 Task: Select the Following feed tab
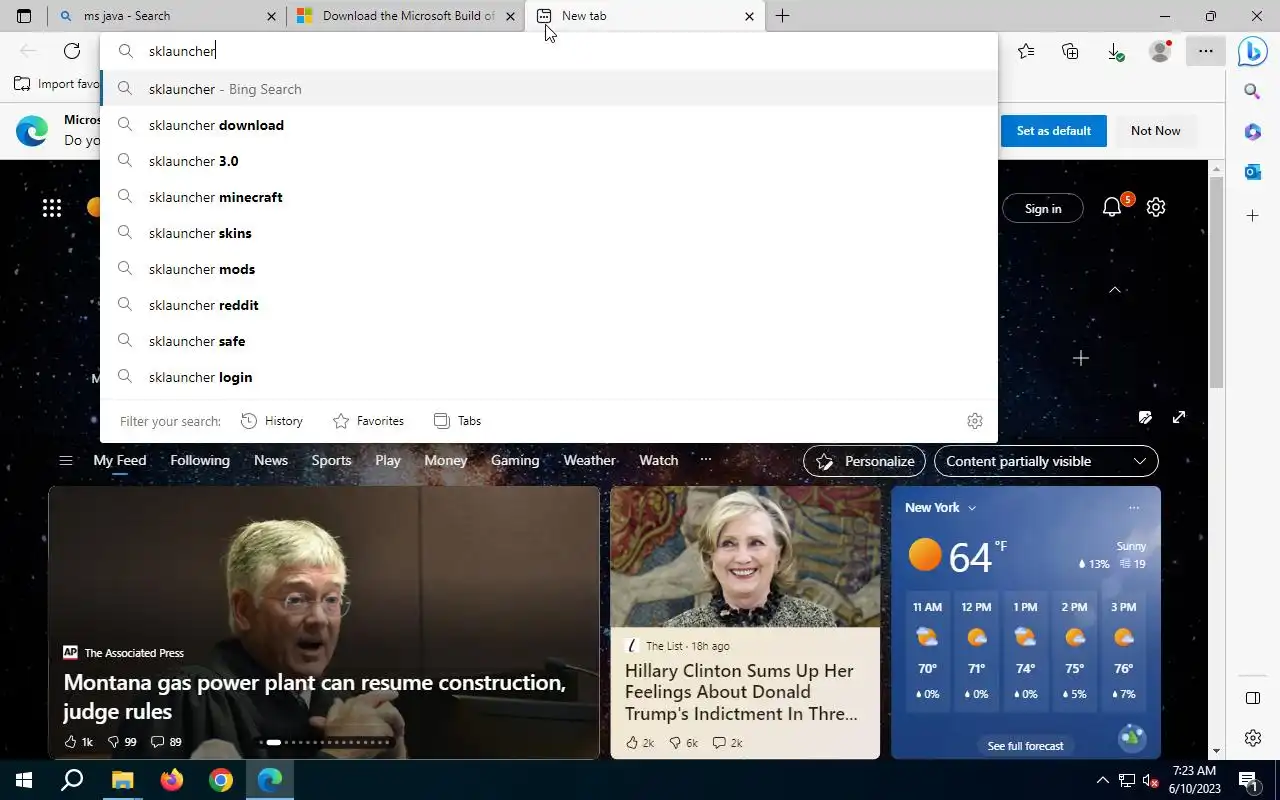(x=200, y=460)
